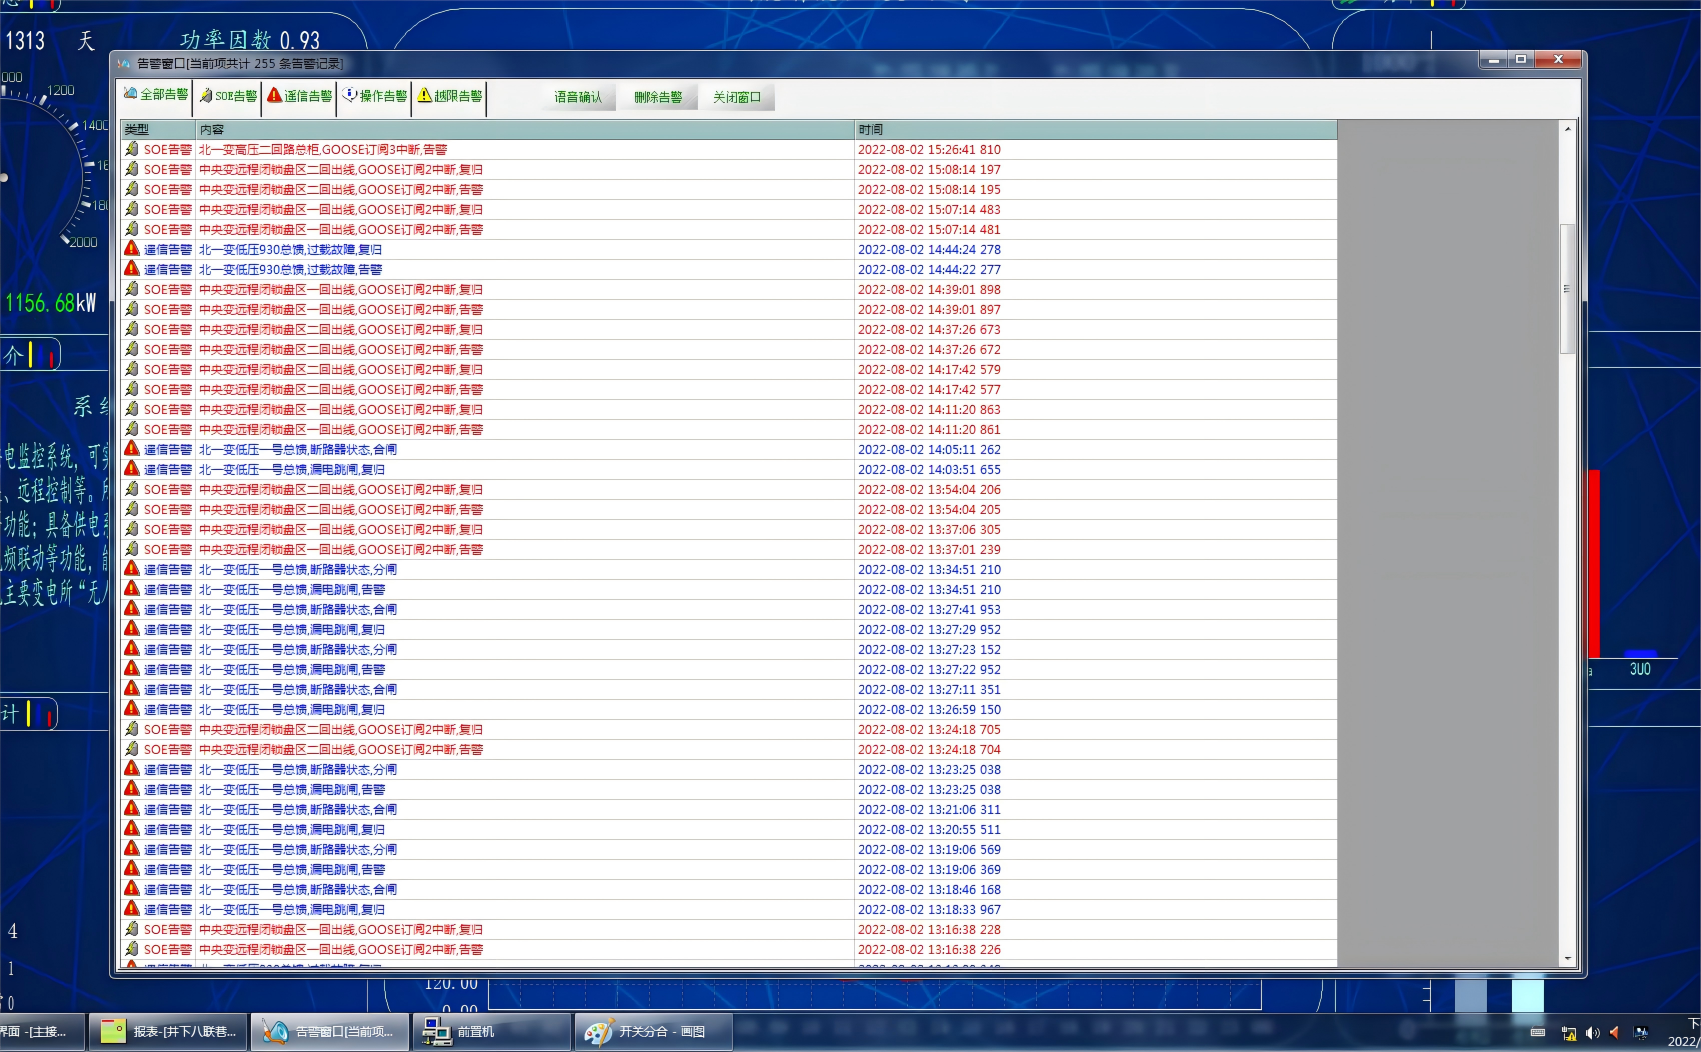Open 前置机 taskbar item
1701x1052 pixels.
pyautogui.click(x=491, y=1031)
